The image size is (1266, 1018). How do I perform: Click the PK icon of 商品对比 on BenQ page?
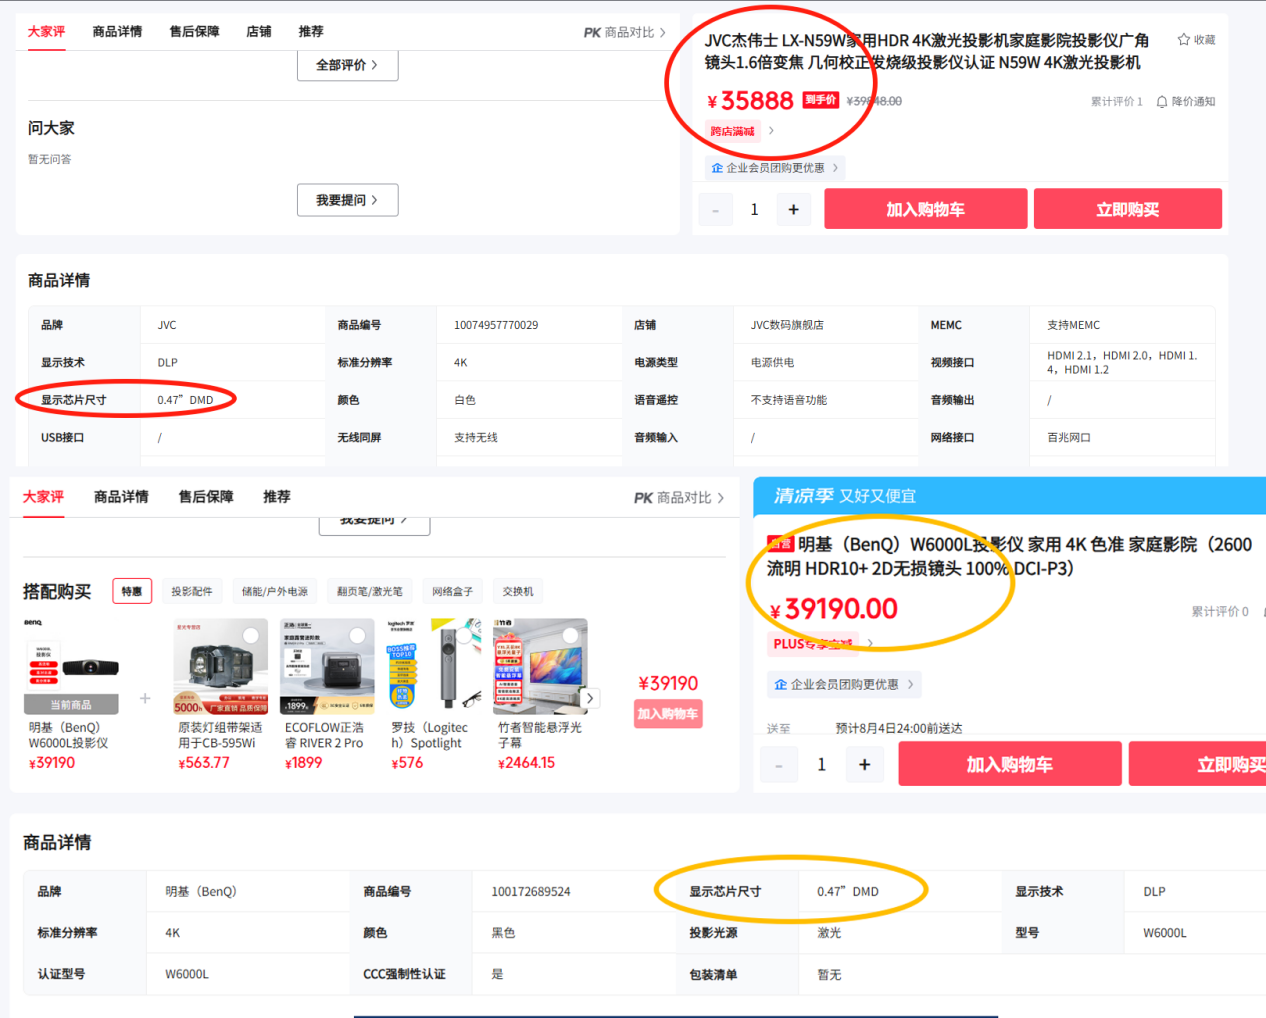[643, 498]
